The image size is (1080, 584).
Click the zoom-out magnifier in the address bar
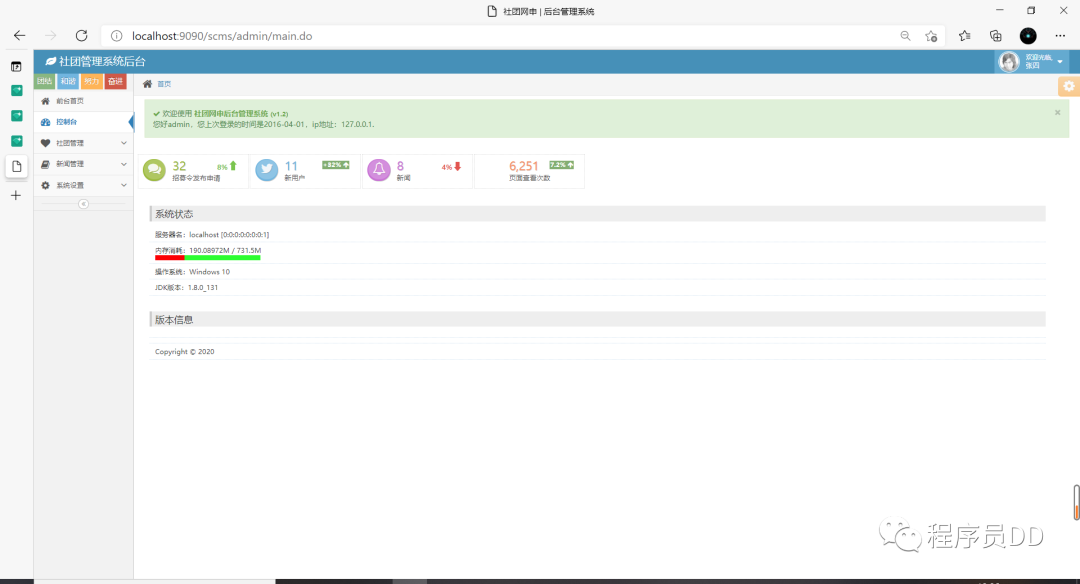[x=905, y=36]
